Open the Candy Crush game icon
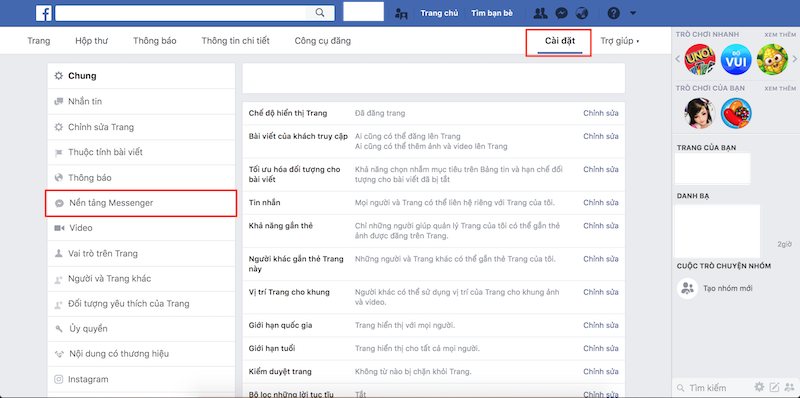This screenshot has width=800, height=398. coord(736,113)
